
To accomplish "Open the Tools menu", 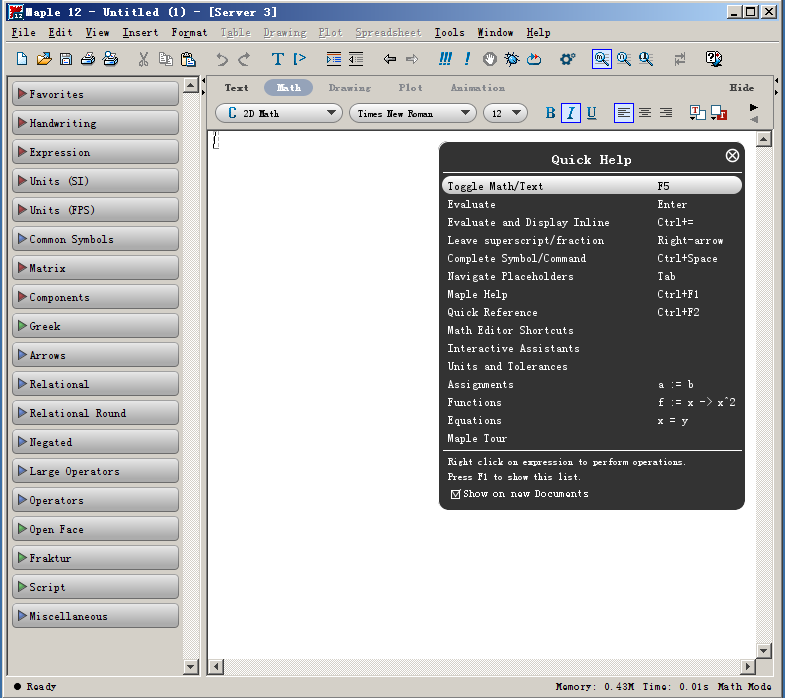I will (449, 33).
